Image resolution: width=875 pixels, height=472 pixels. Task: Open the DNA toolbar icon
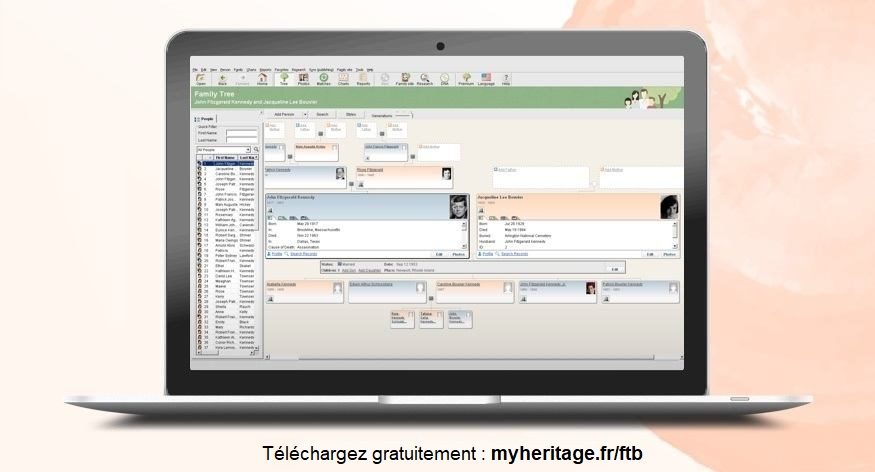(x=445, y=79)
